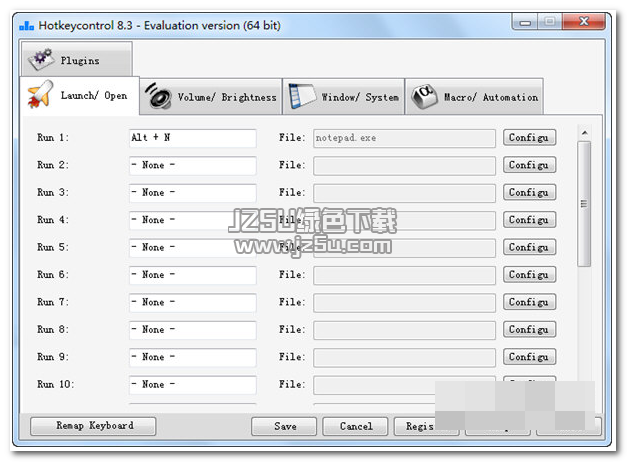Click the Hotkeycontrol title bar app icon
627x462 pixels.
(27, 26)
